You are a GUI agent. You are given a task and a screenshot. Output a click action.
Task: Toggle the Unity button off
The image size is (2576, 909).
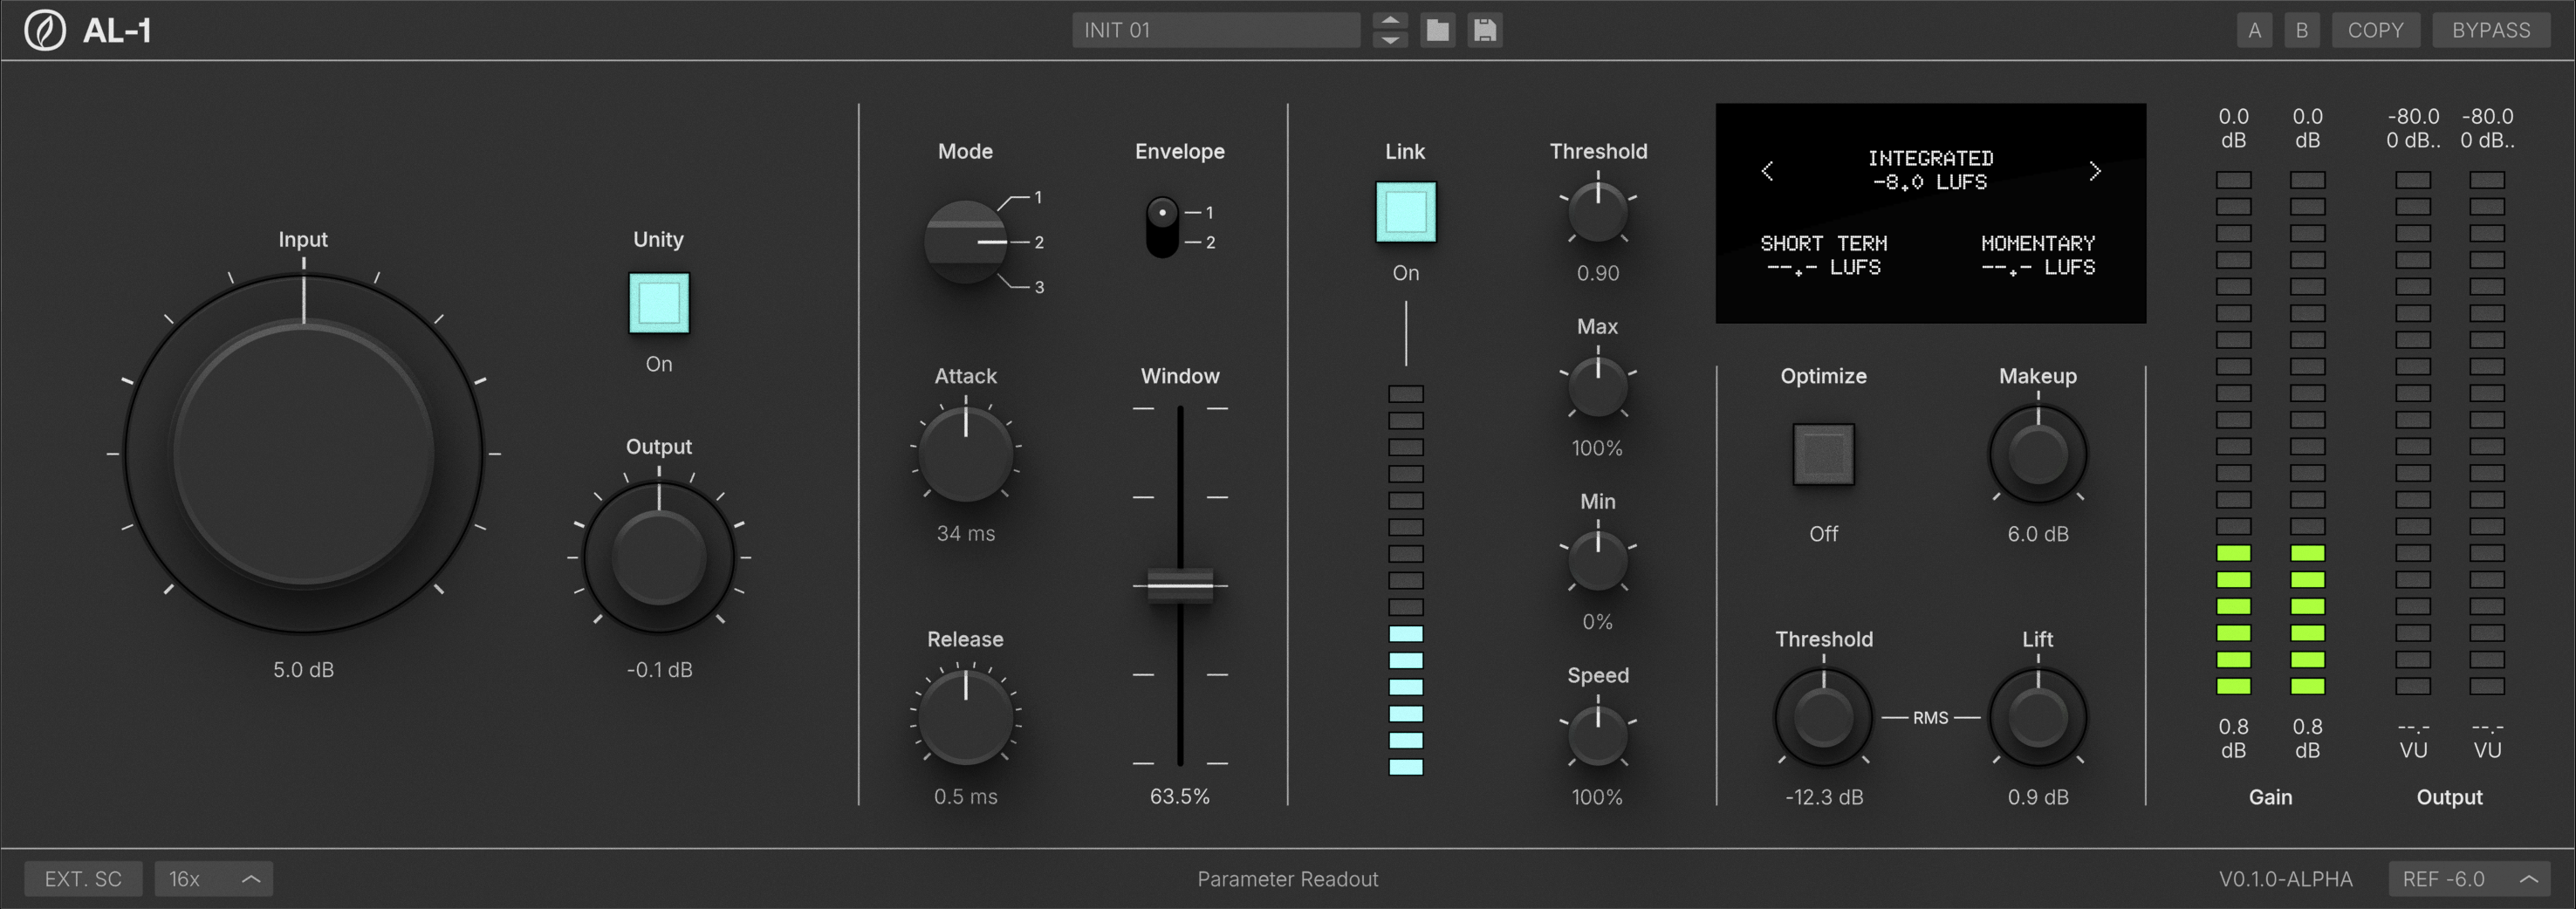pyautogui.click(x=658, y=303)
